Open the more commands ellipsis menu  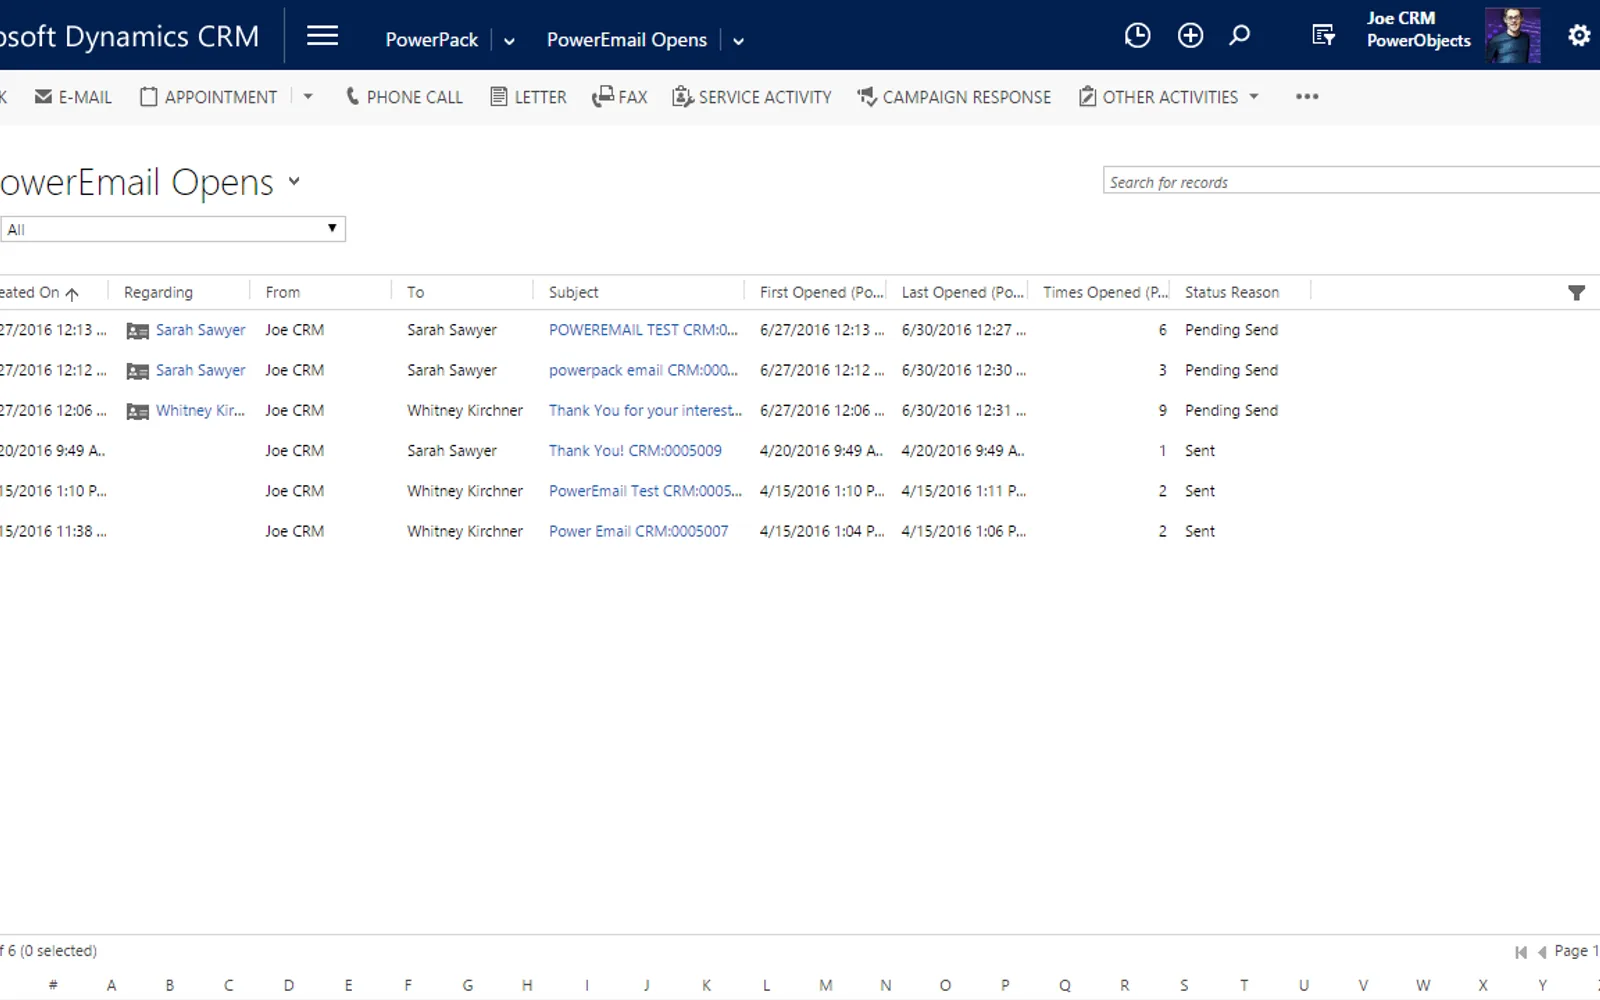tap(1307, 97)
